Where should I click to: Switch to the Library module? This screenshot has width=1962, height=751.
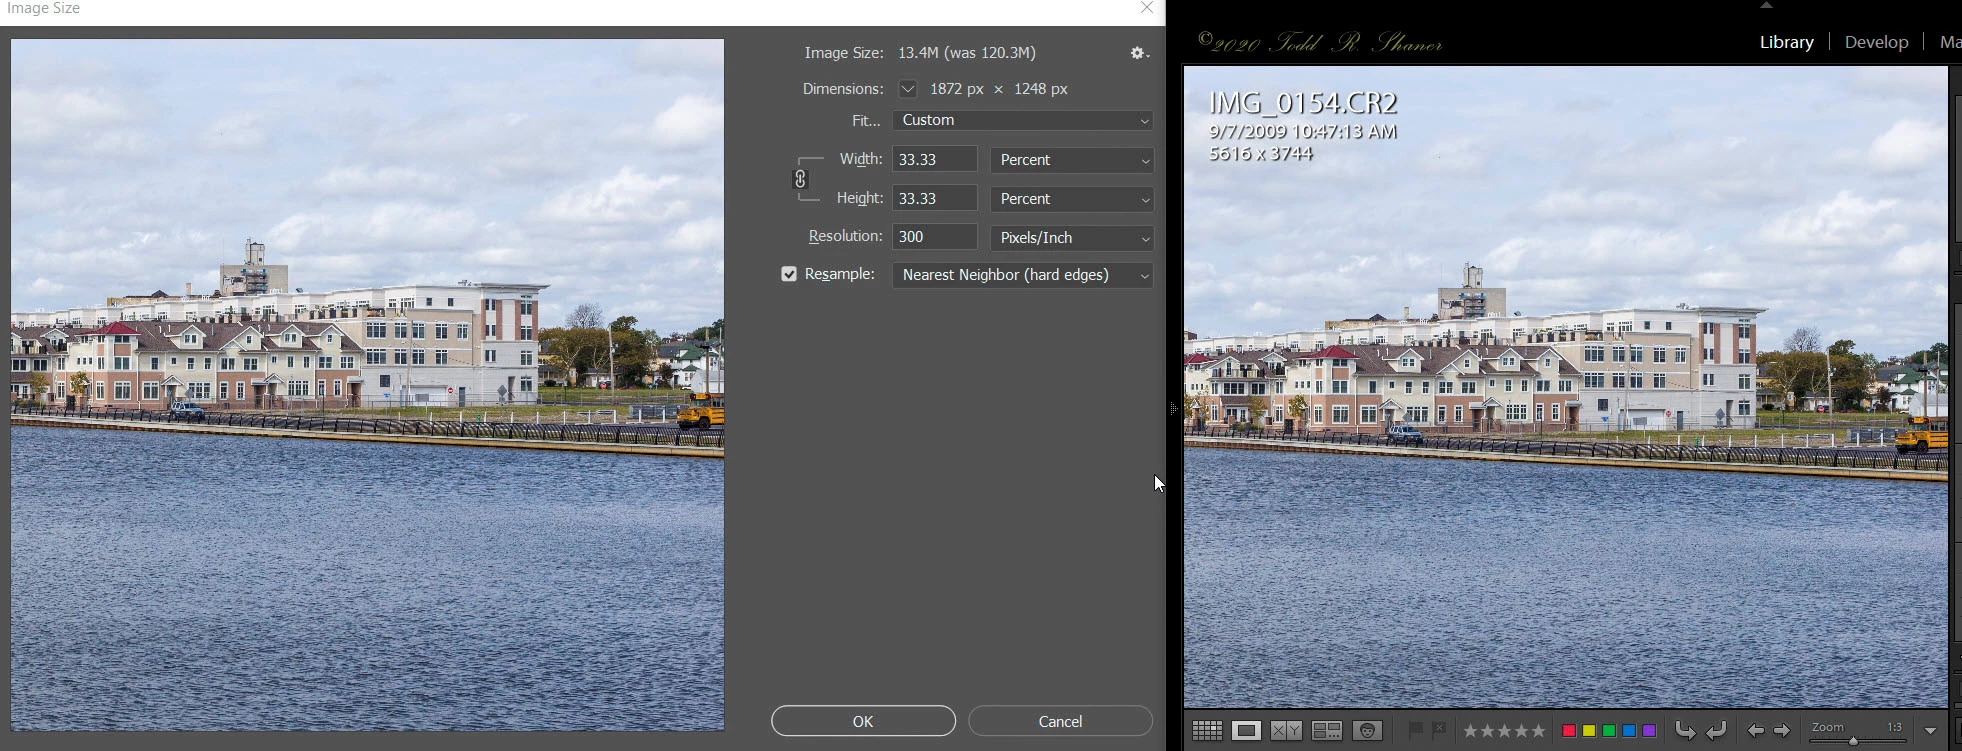(1786, 42)
